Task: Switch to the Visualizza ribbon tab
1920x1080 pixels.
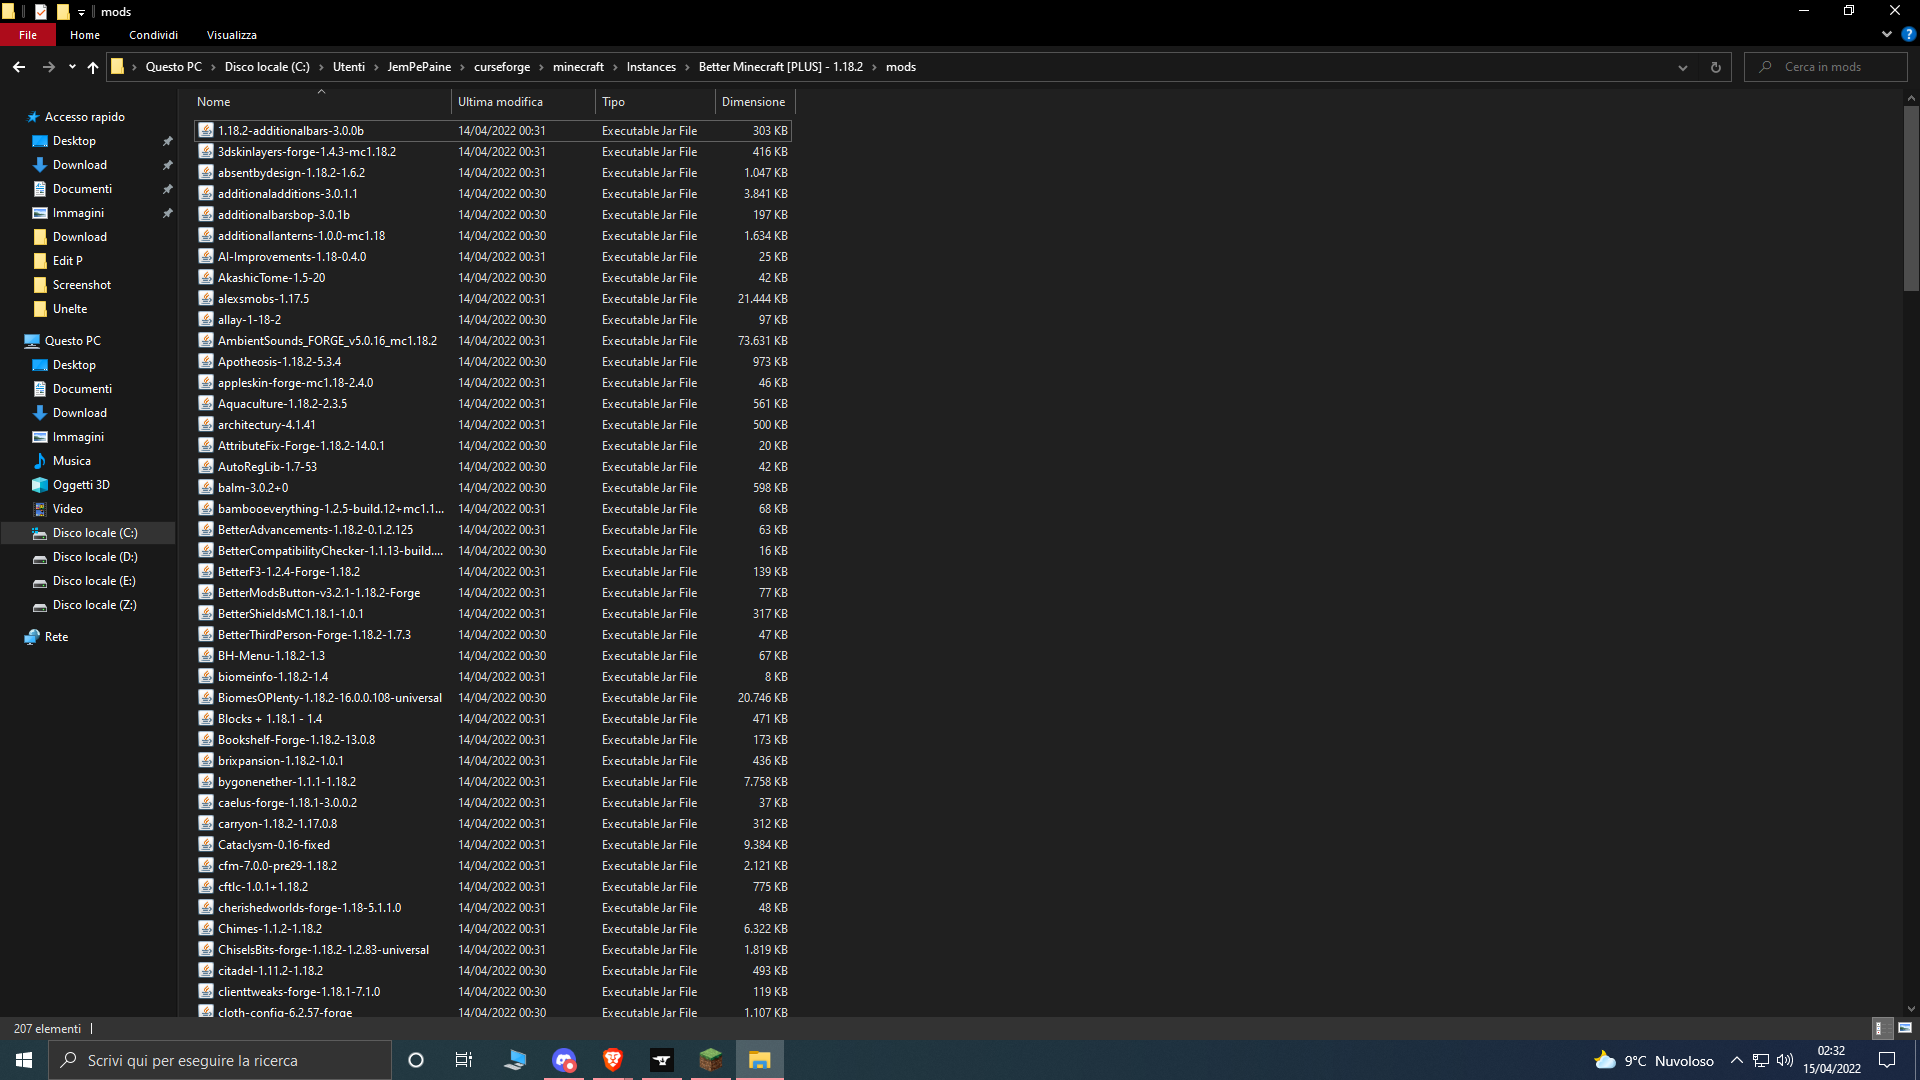Action: pos(230,34)
